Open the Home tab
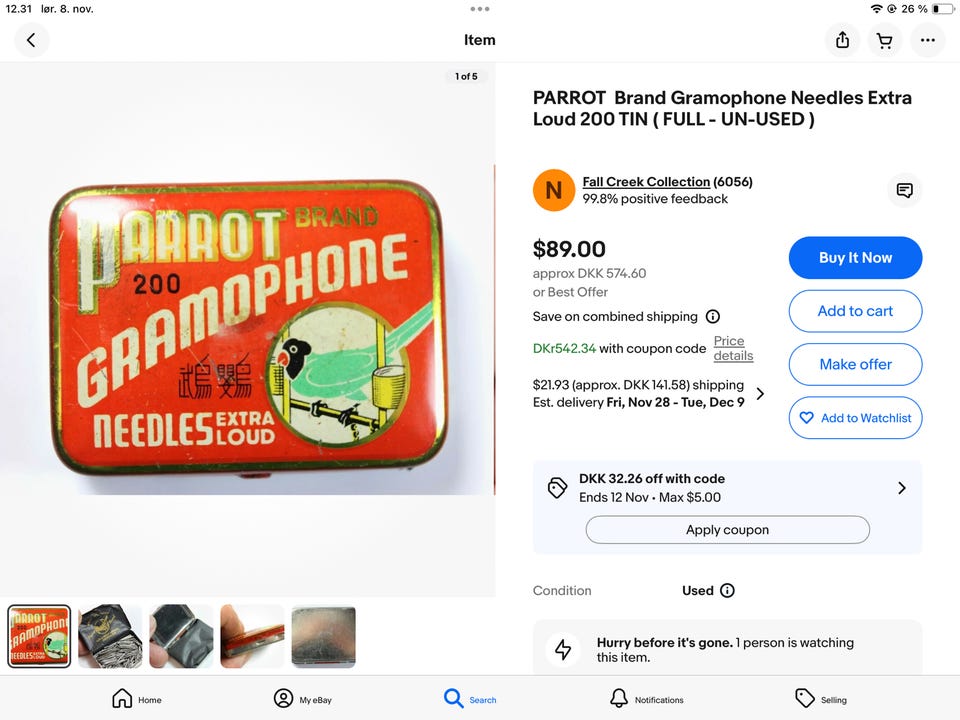 [136, 699]
